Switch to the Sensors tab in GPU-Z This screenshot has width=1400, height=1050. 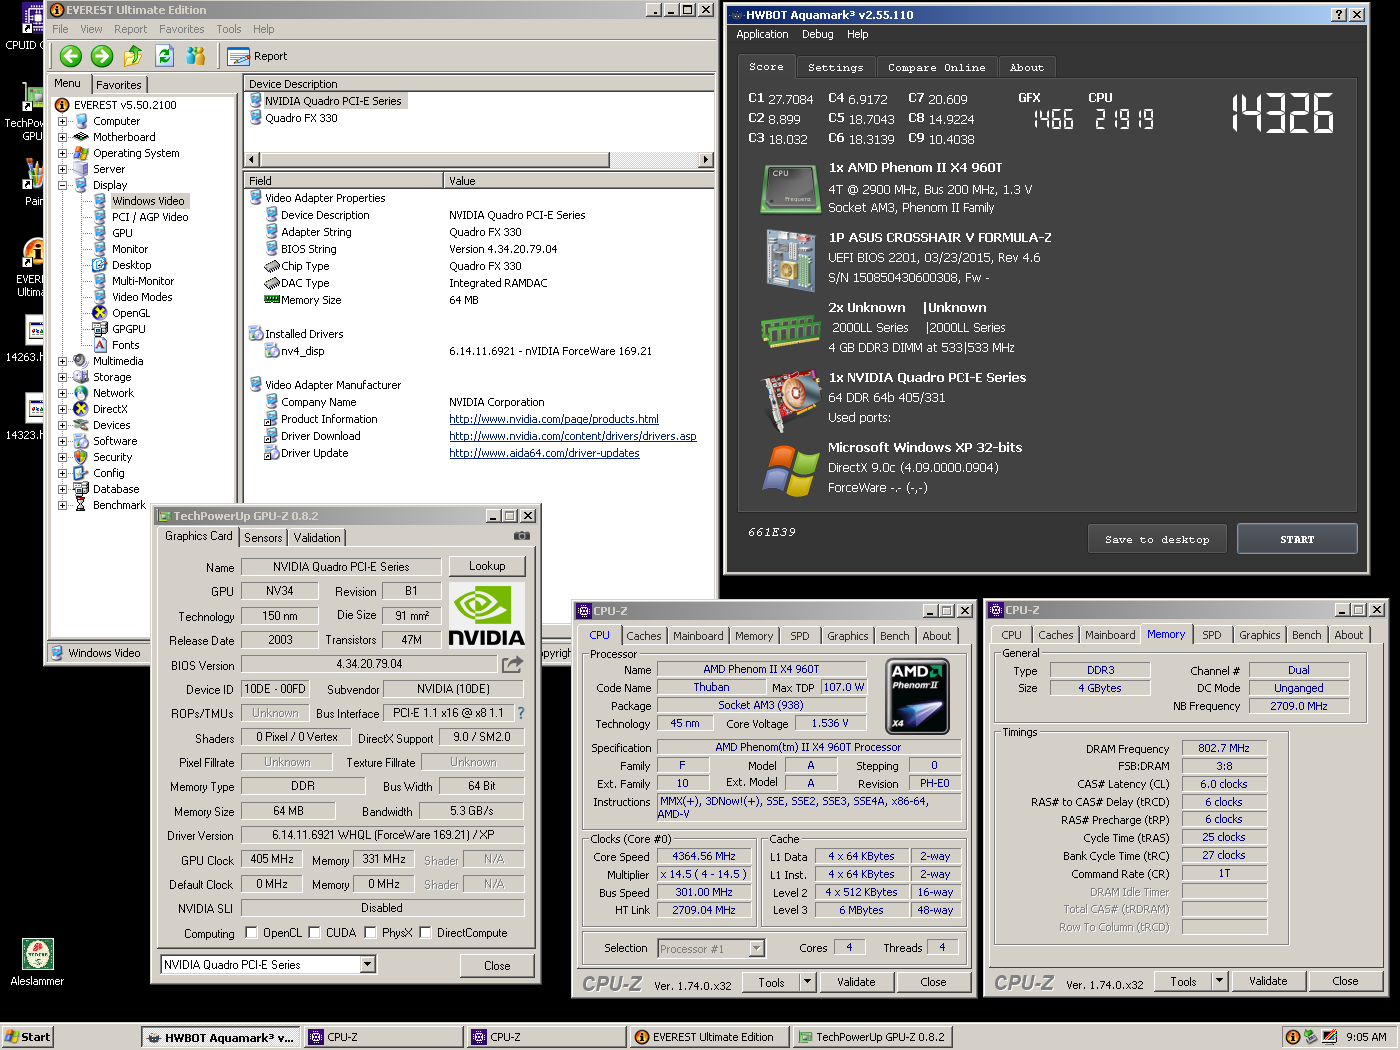(x=263, y=538)
